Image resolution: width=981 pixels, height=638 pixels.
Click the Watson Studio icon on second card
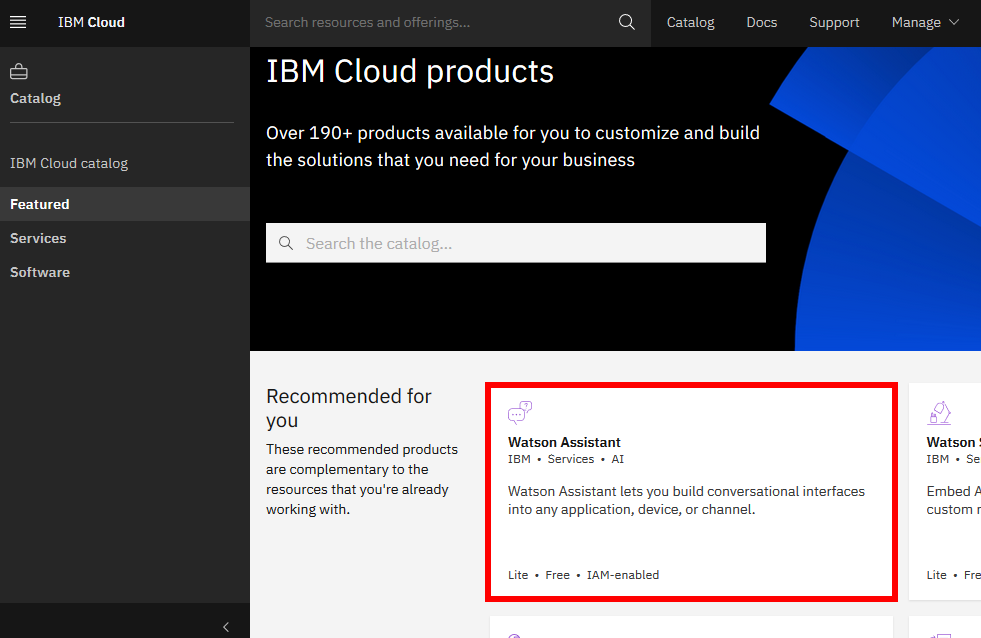click(939, 413)
